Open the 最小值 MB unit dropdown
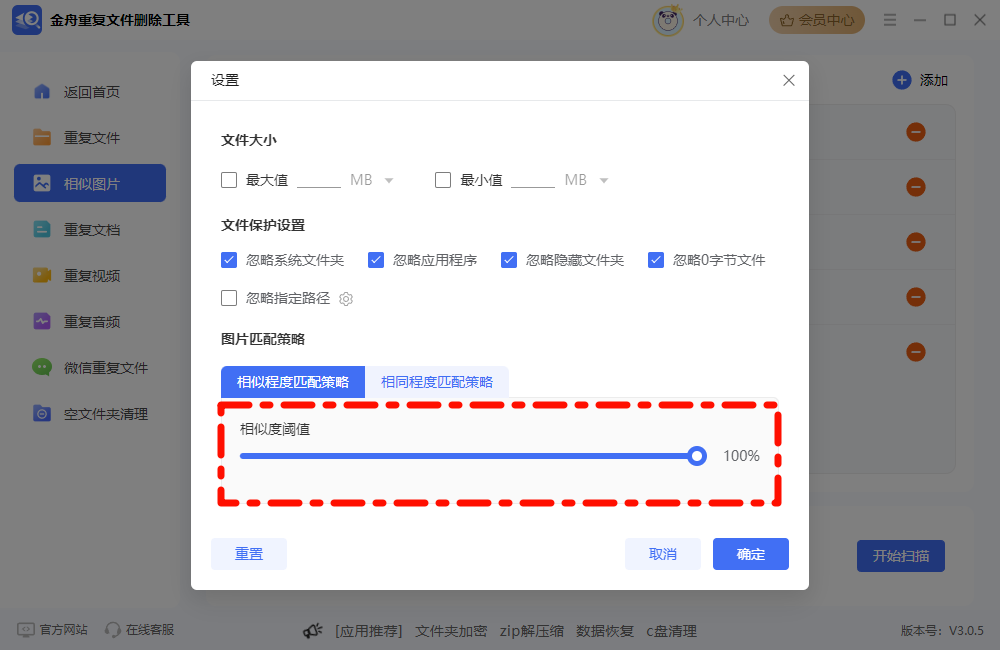This screenshot has width=1000, height=650. pos(603,181)
